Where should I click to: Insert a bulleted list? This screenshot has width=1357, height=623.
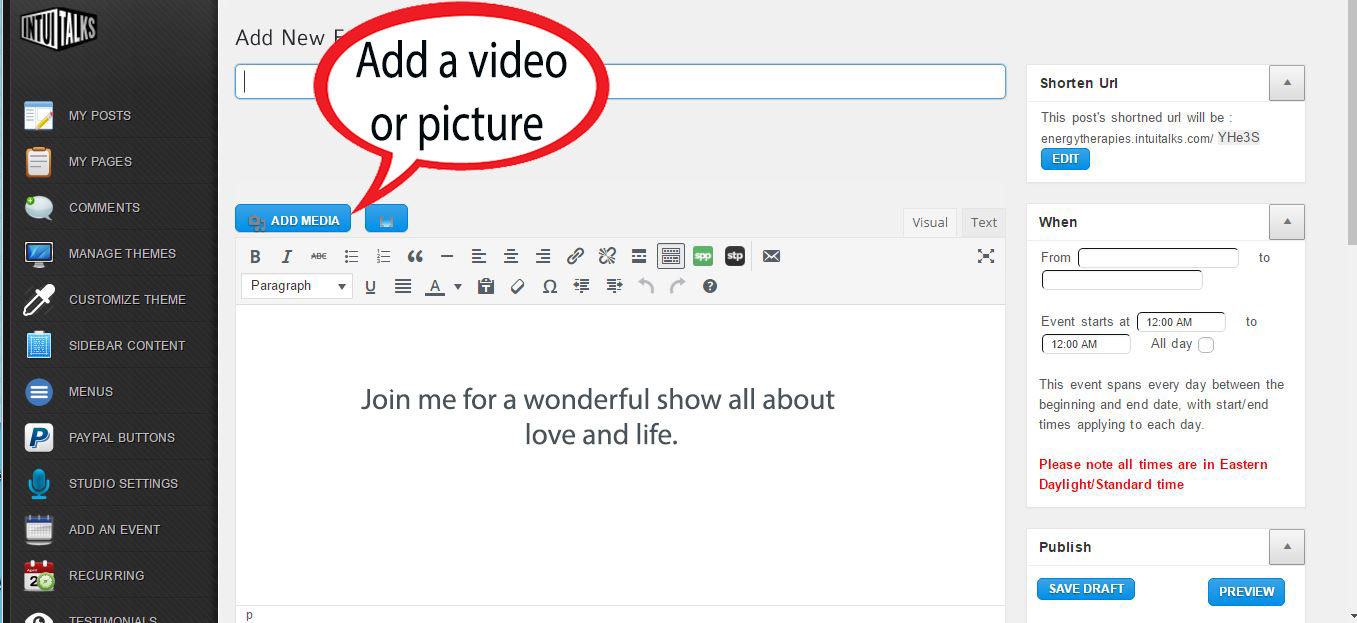[x=351, y=256]
